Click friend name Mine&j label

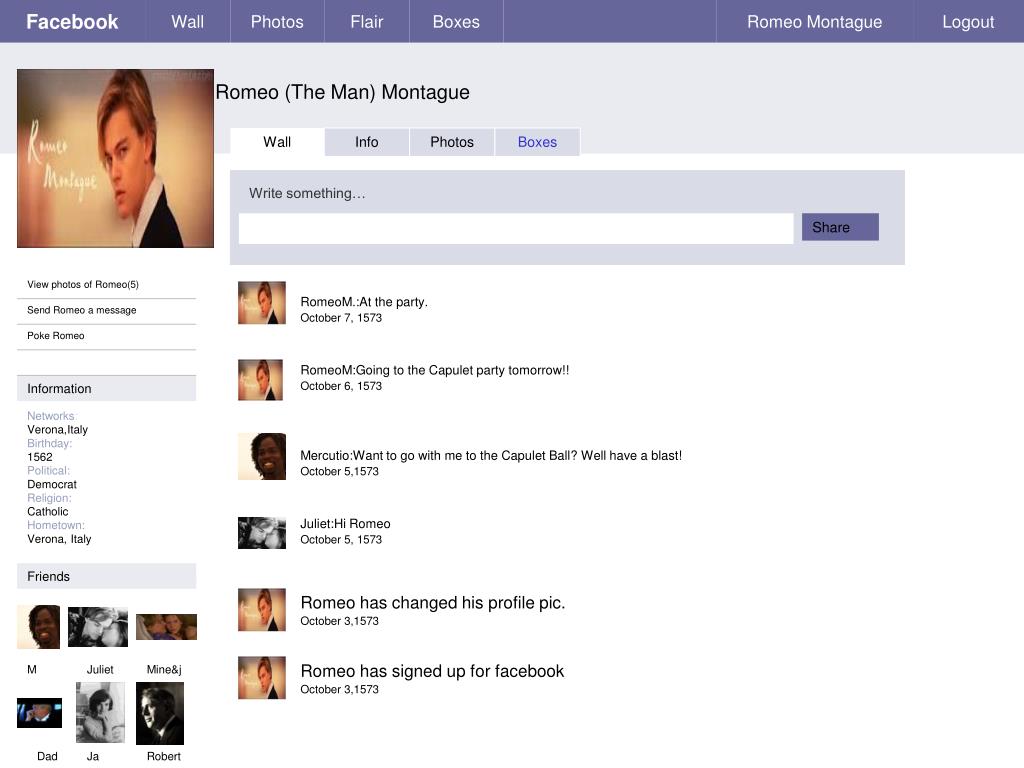click(x=164, y=669)
